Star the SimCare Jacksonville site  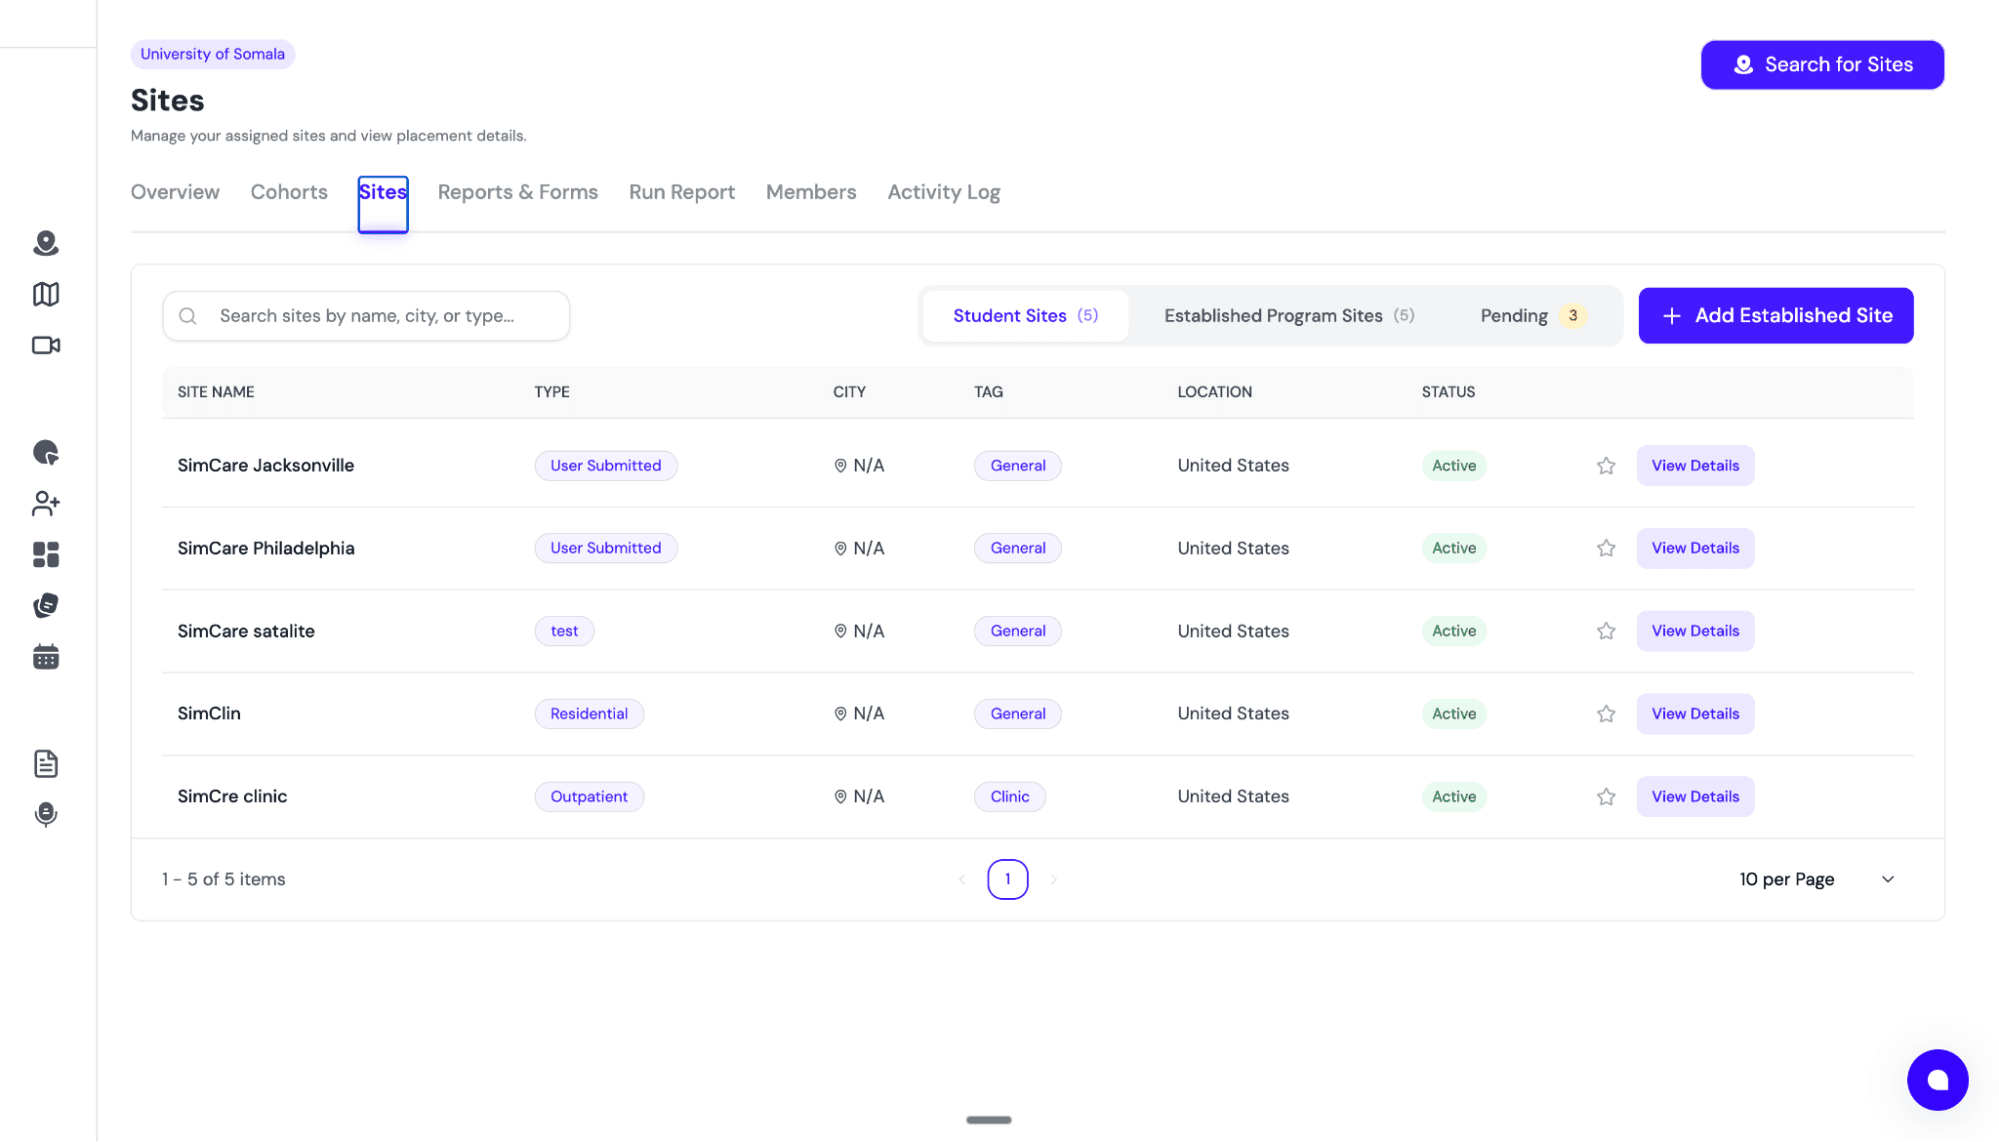pyautogui.click(x=1606, y=465)
